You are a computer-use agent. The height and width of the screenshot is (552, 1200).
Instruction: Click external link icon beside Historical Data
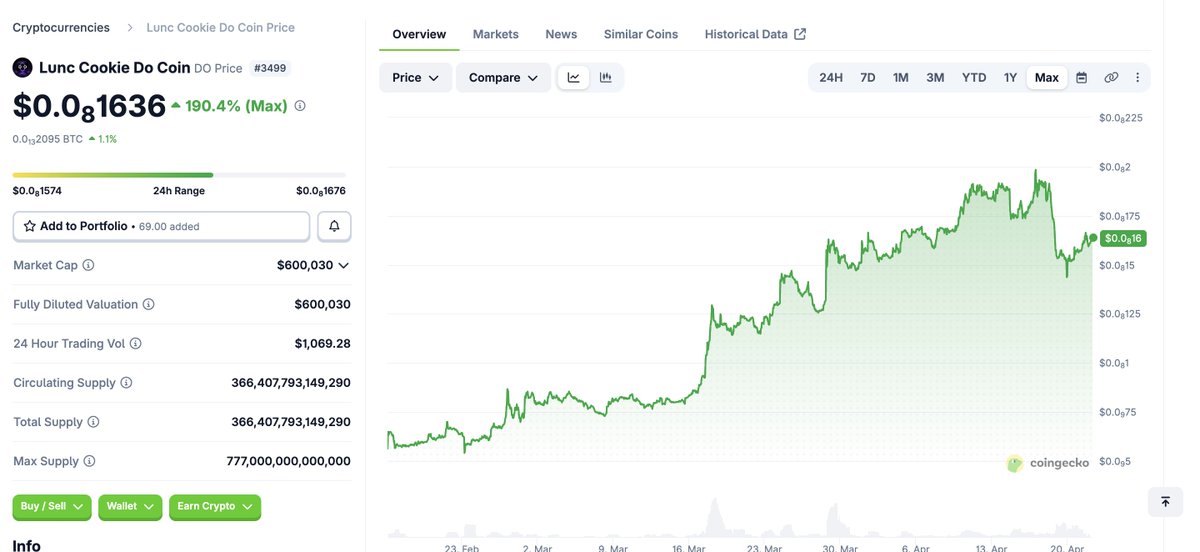click(800, 34)
